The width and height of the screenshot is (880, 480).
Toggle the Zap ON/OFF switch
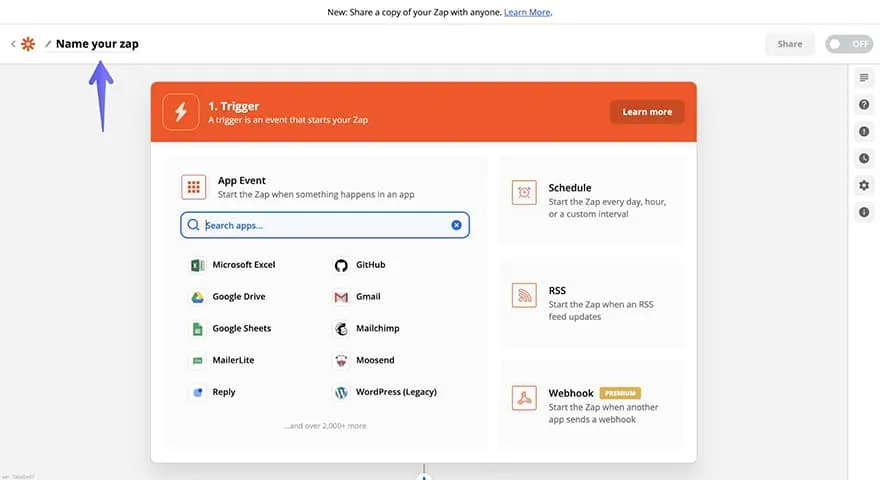point(848,44)
